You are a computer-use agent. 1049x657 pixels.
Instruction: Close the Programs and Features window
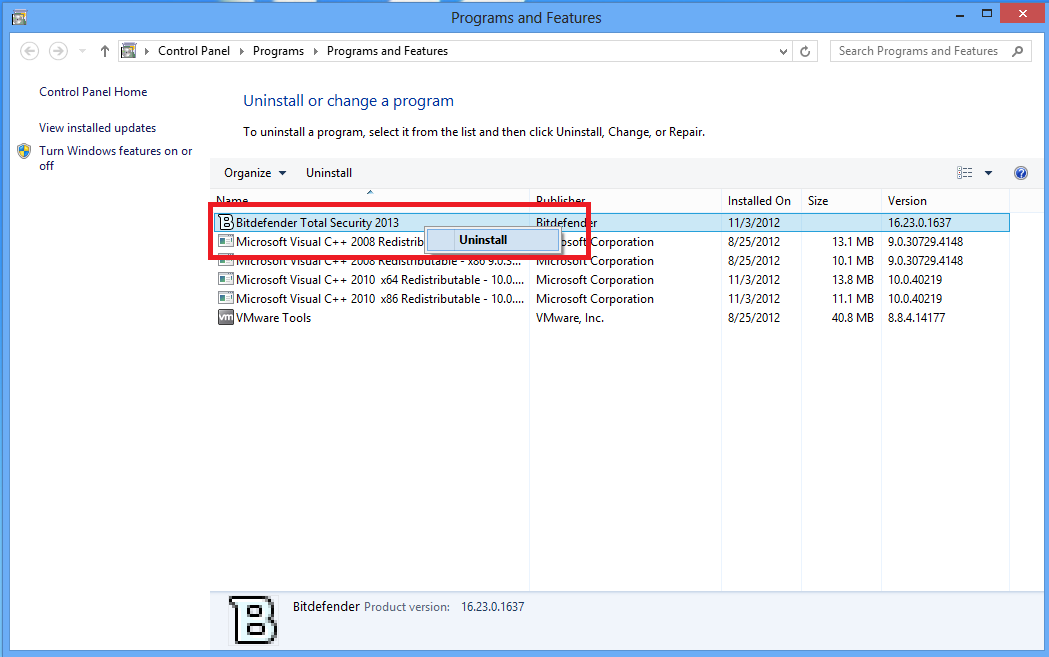coord(1022,13)
